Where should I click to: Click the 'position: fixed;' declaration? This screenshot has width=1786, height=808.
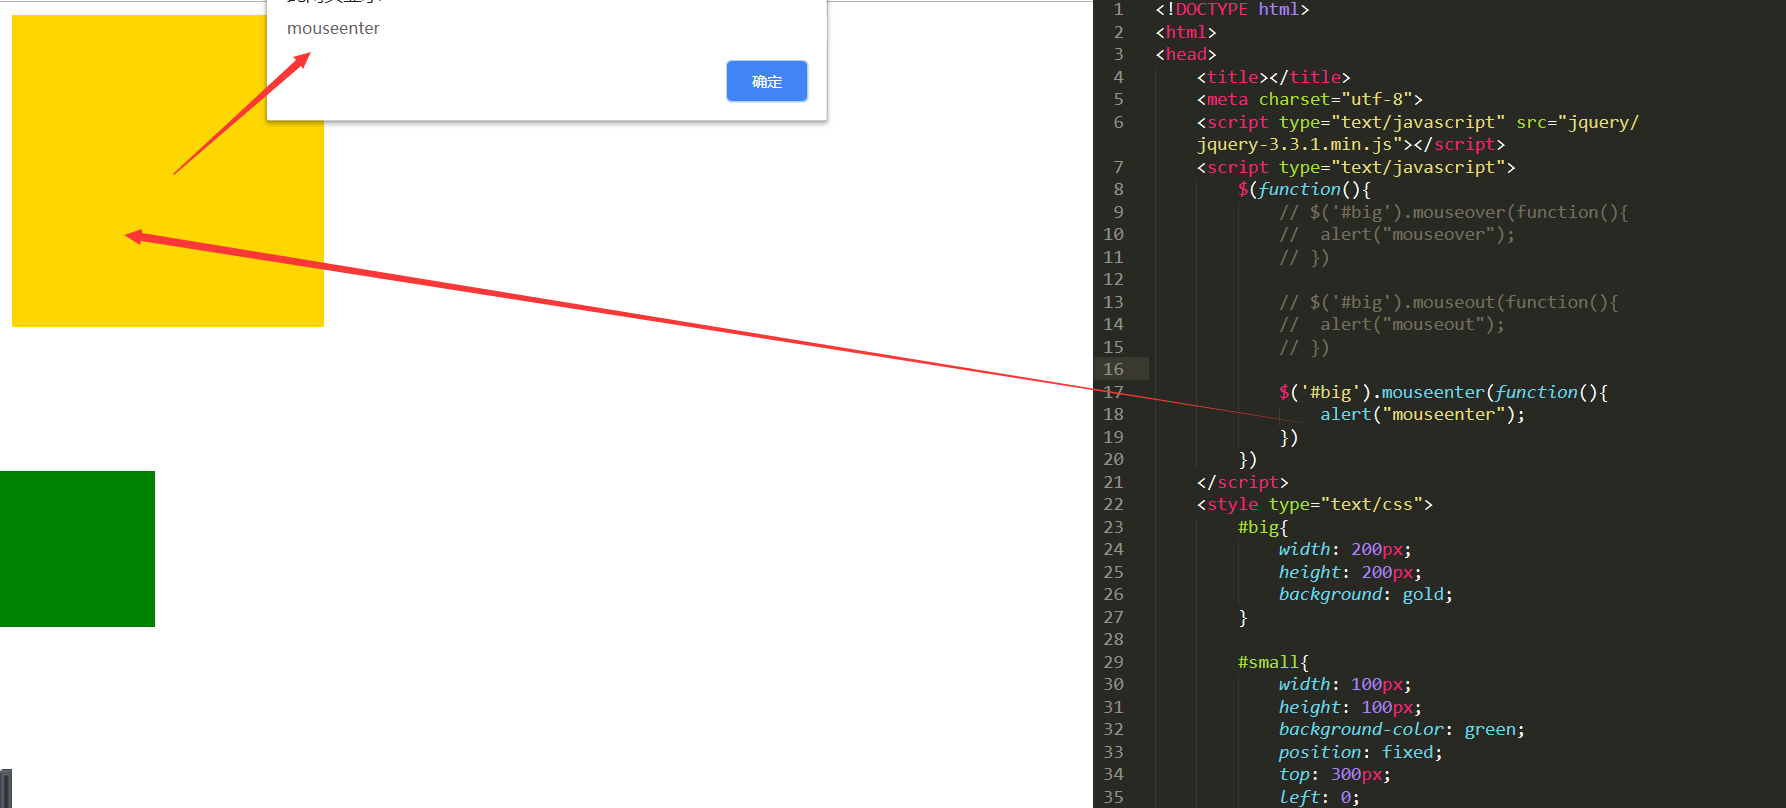click(x=1360, y=752)
